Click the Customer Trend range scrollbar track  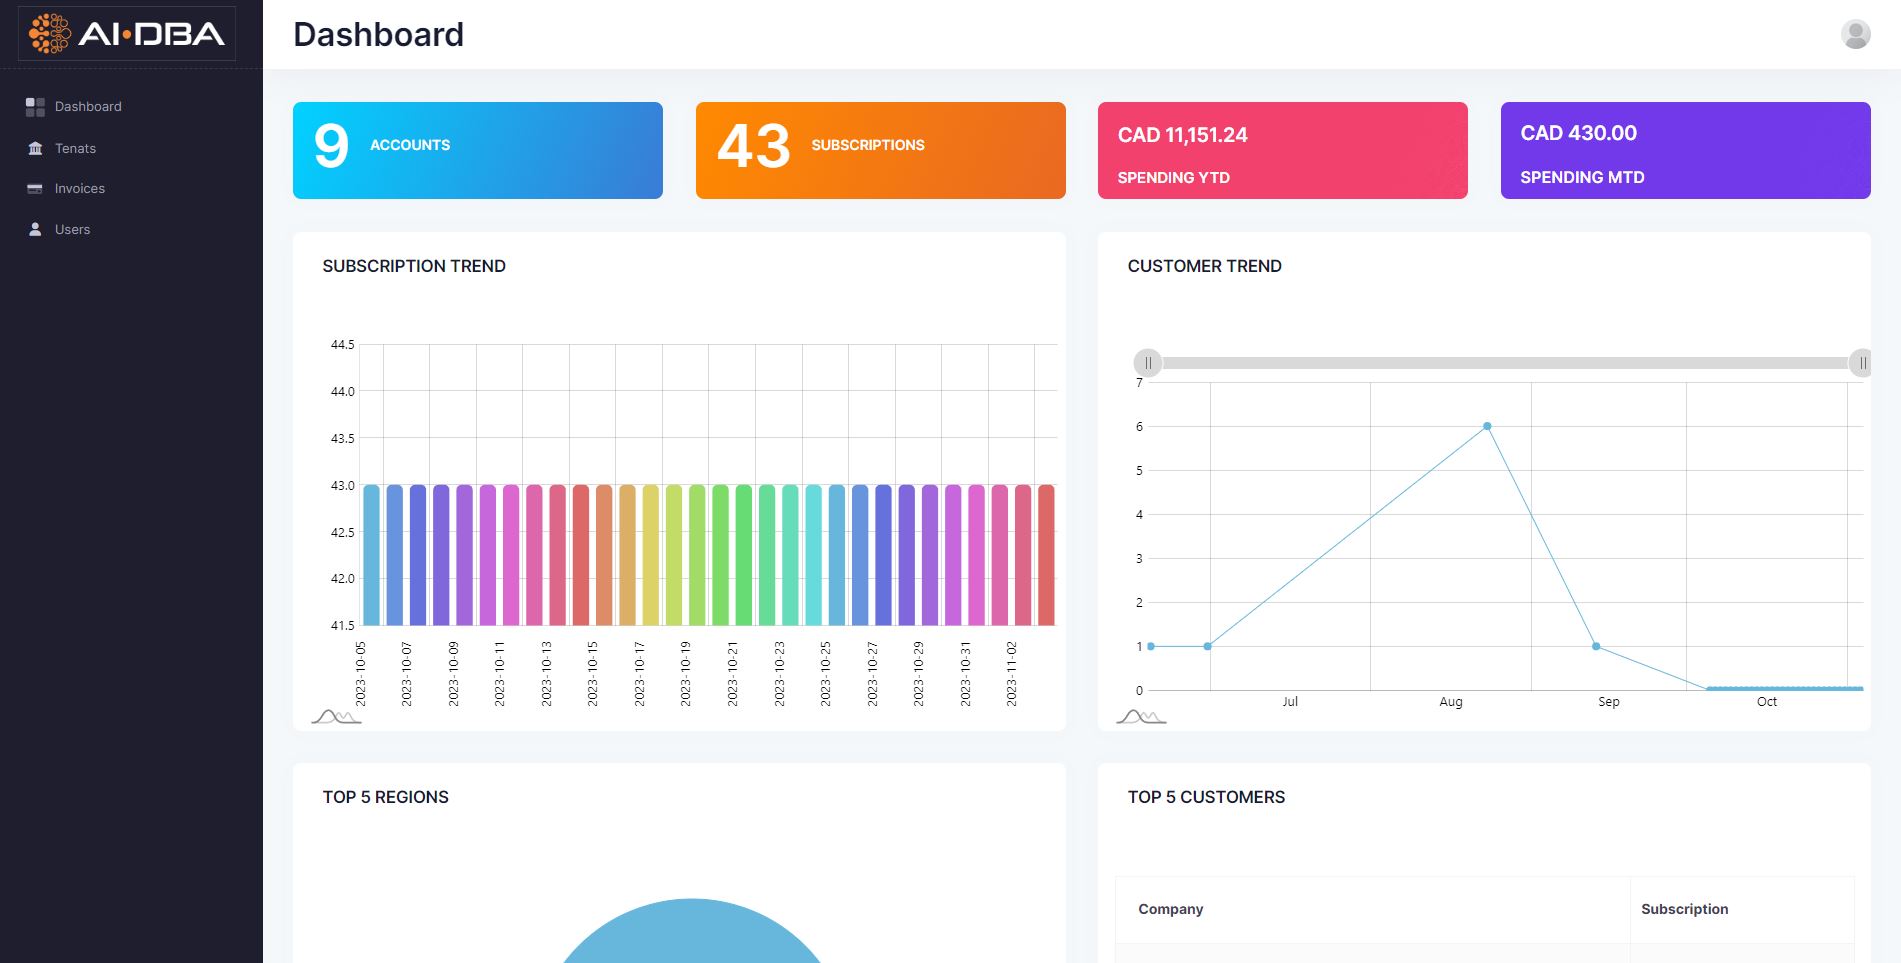click(1505, 363)
